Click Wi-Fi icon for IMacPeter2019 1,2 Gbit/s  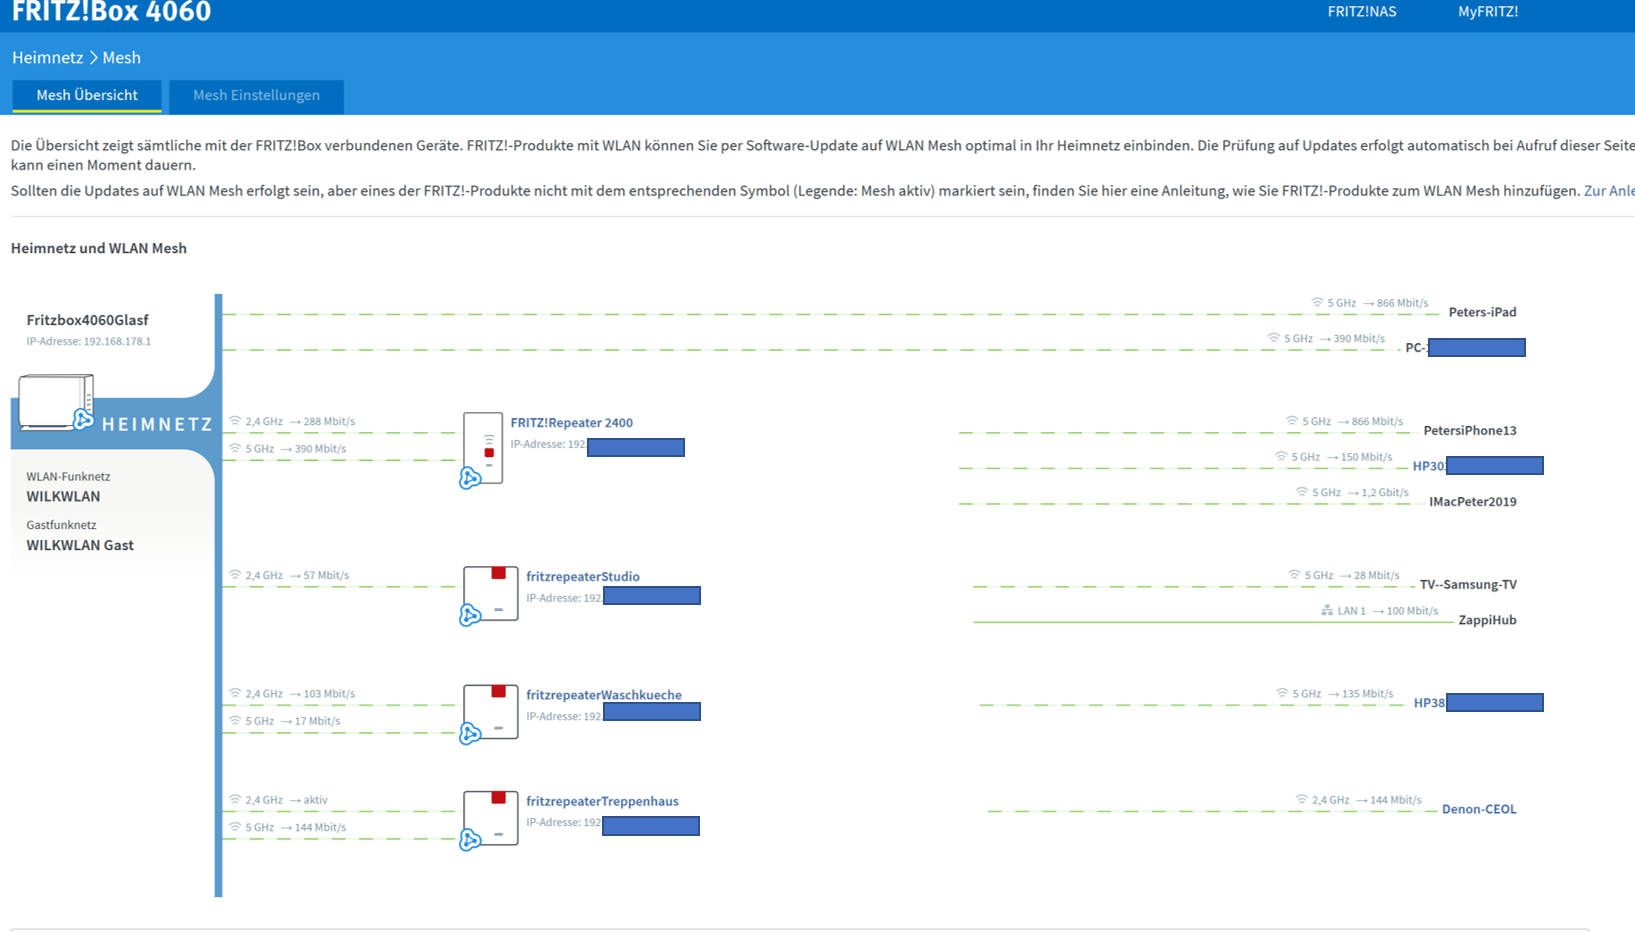[1302, 492]
